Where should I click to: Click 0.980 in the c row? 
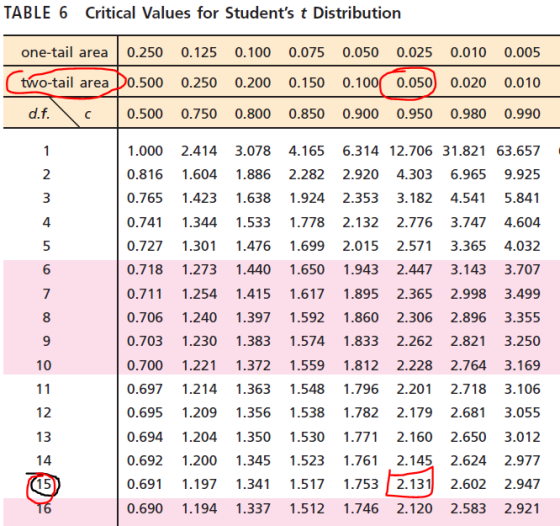(x=468, y=114)
